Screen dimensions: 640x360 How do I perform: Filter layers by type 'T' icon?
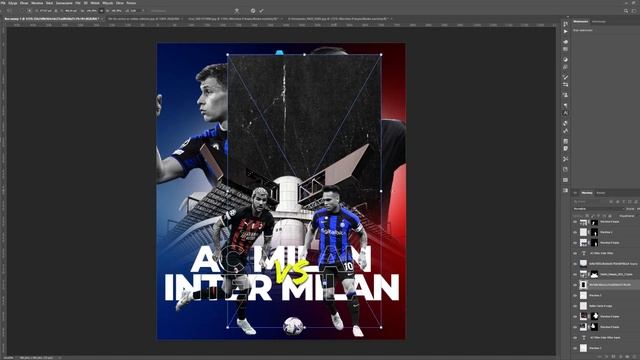coord(624,202)
